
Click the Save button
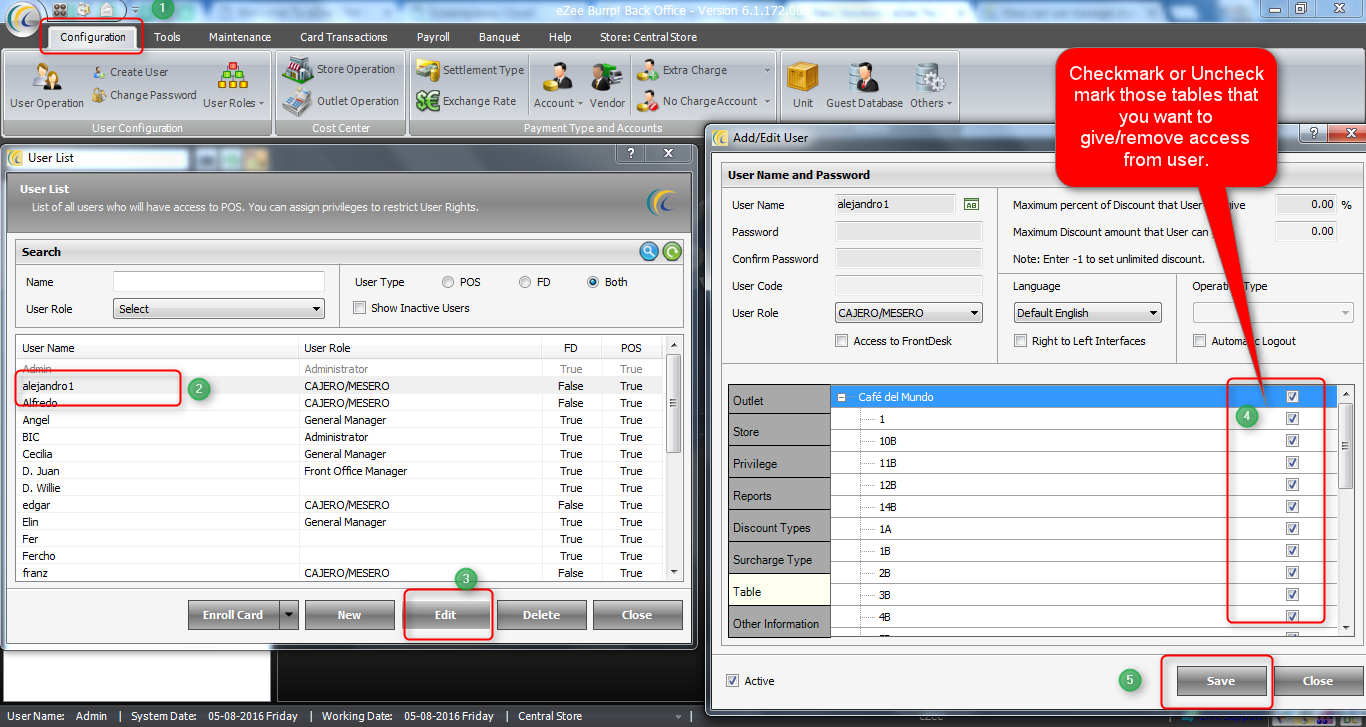coord(1221,681)
